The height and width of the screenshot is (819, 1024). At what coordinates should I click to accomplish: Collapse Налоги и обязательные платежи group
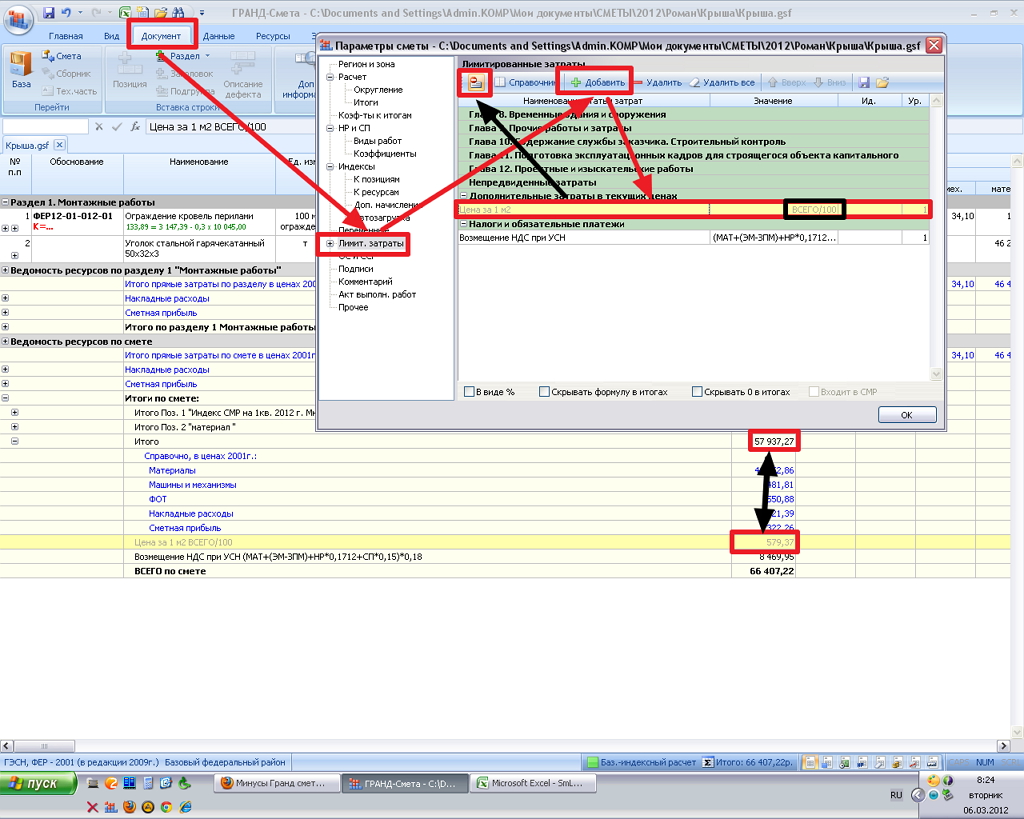pyautogui.click(x=464, y=224)
